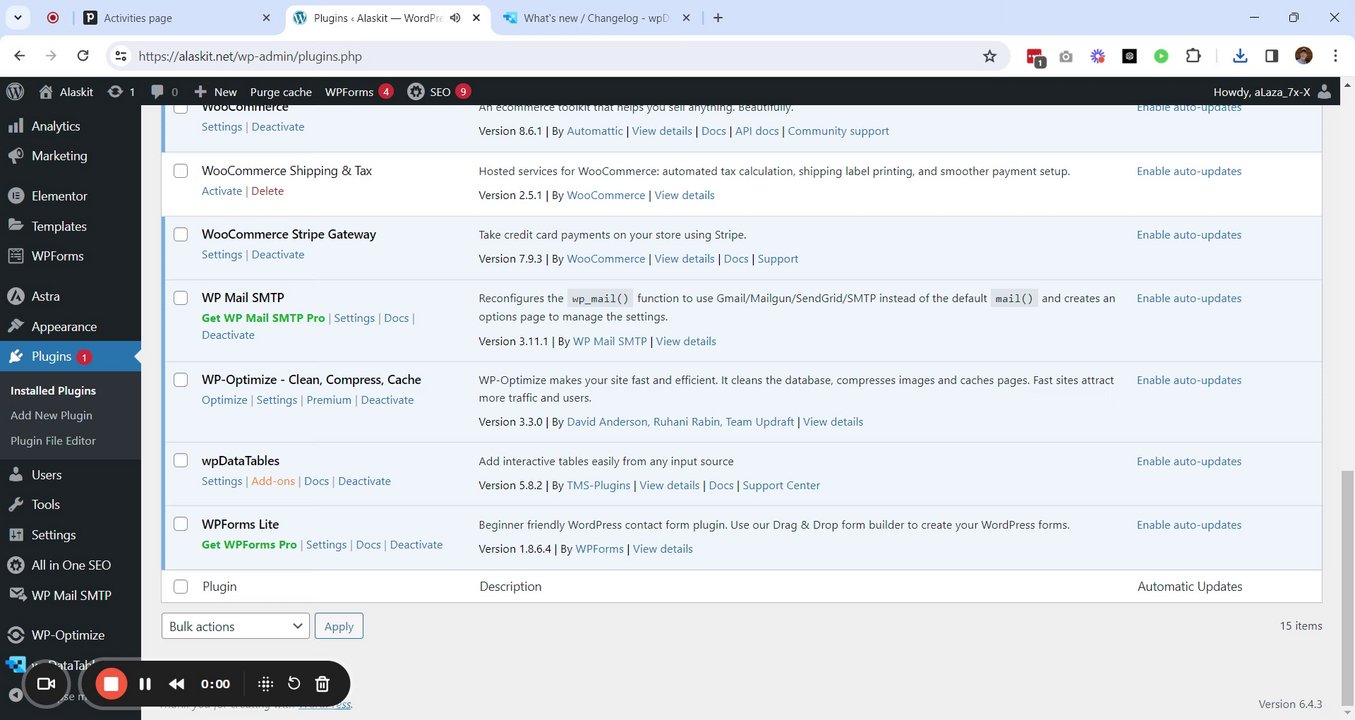Select the WooCommerce Shipping & Tax checkbox
The image size is (1355, 720).
(181, 171)
